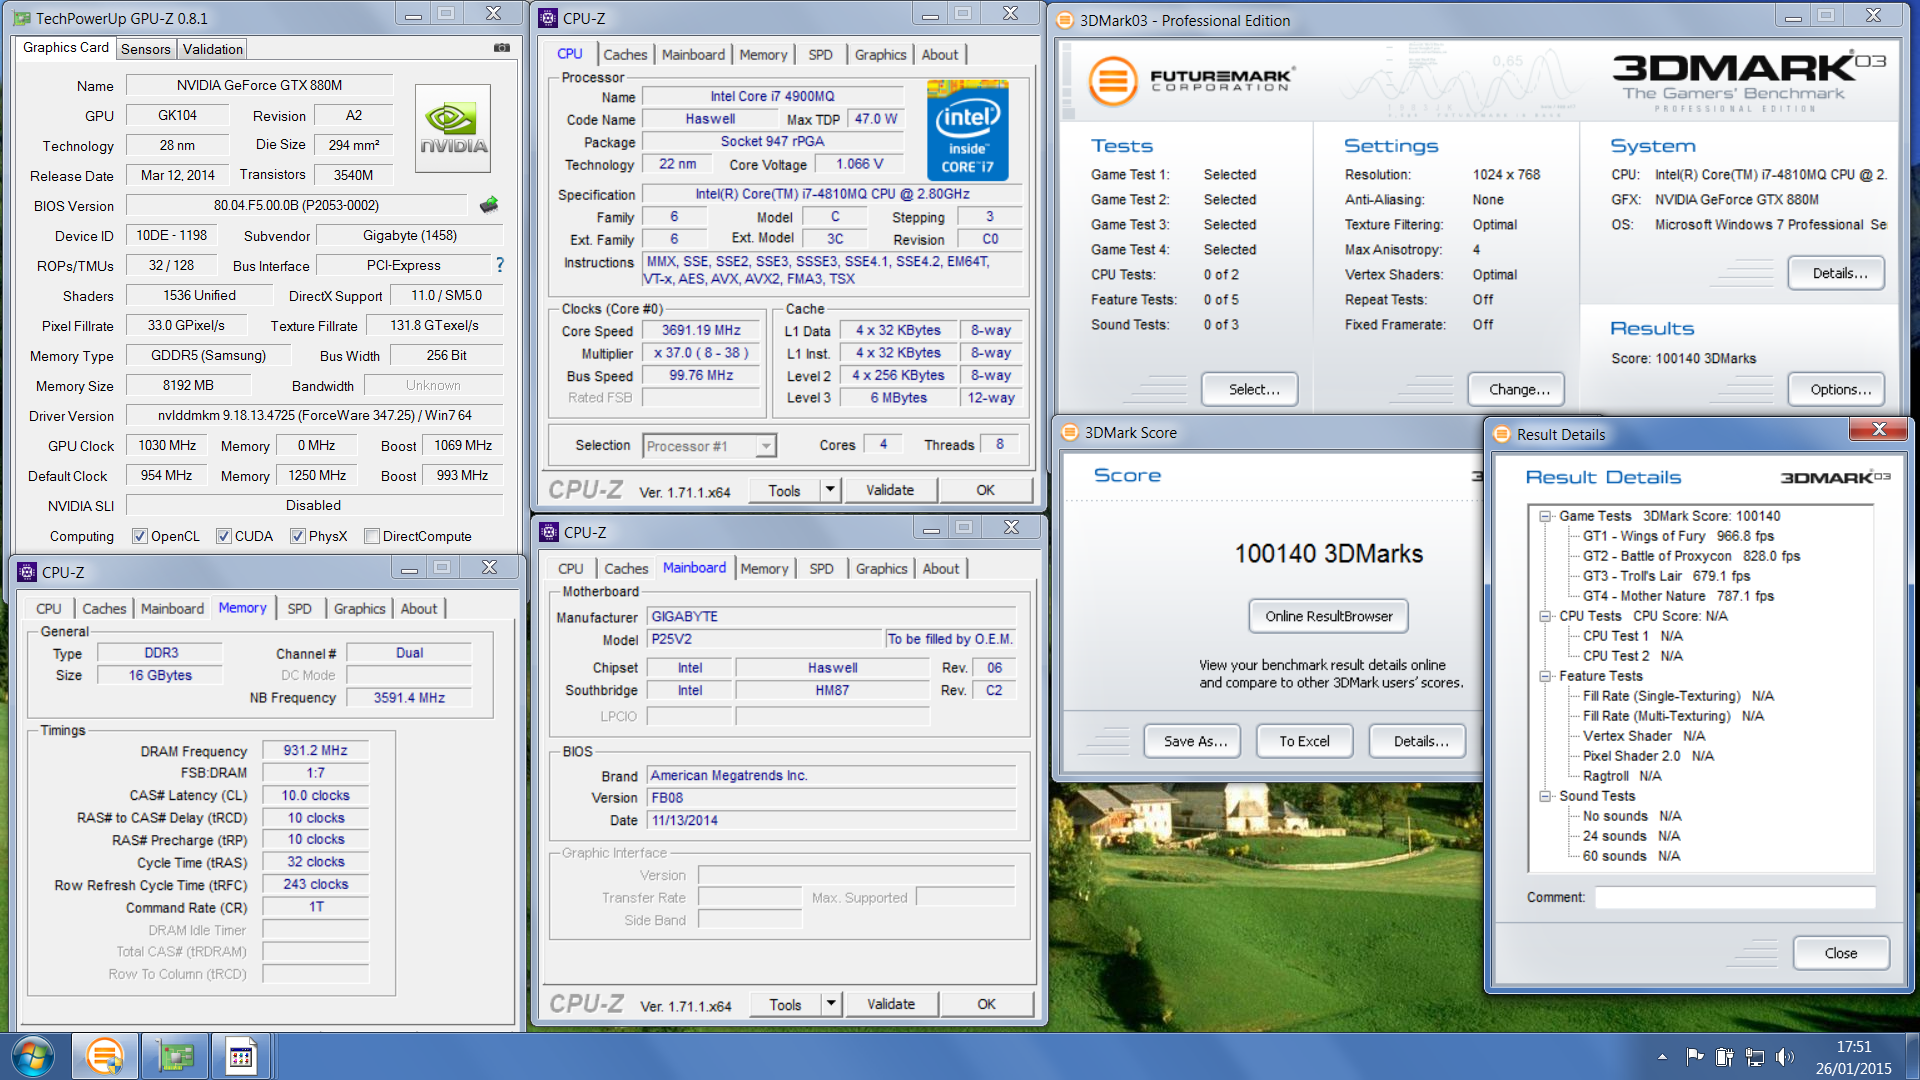Switch to GPU-Z Validation tab
The image size is (1920, 1080).
(x=212, y=49)
